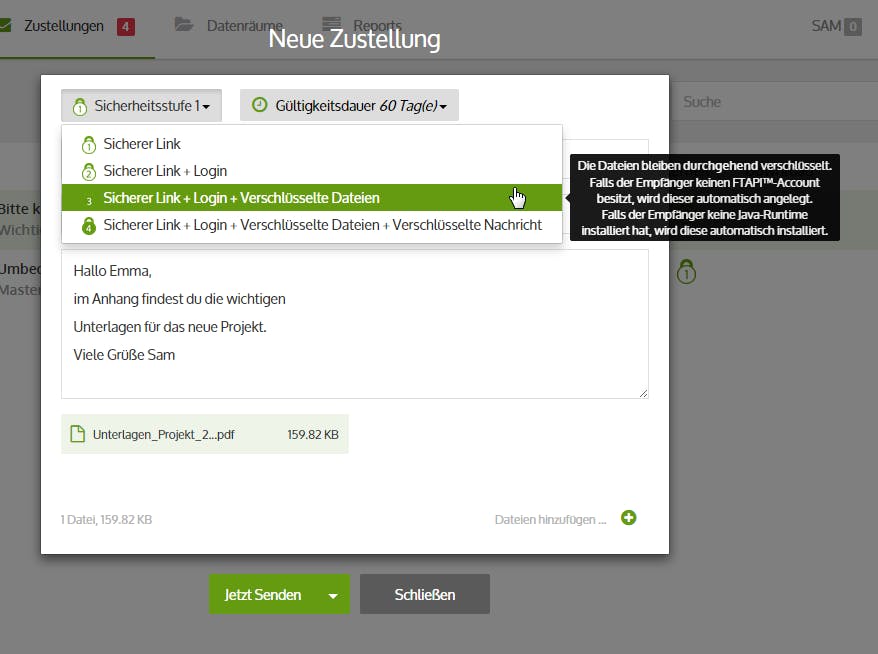Screen dimensions: 878x654
Task: Click the level 4 lock icon in the list
Action: point(88,226)
